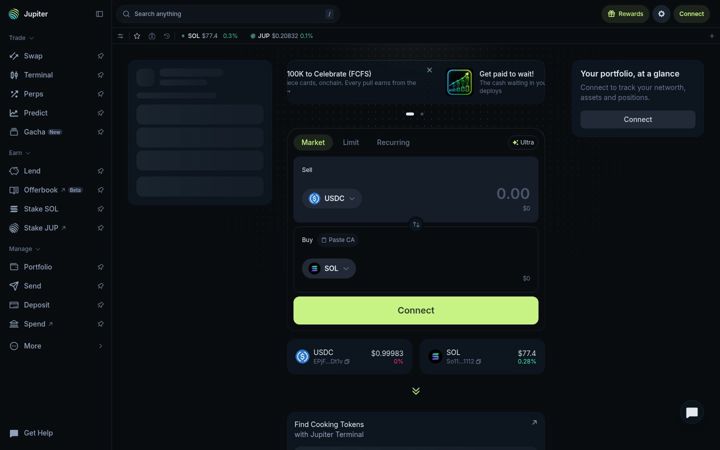
Task: Open Gacha from the sidebar
Action: 35,132
